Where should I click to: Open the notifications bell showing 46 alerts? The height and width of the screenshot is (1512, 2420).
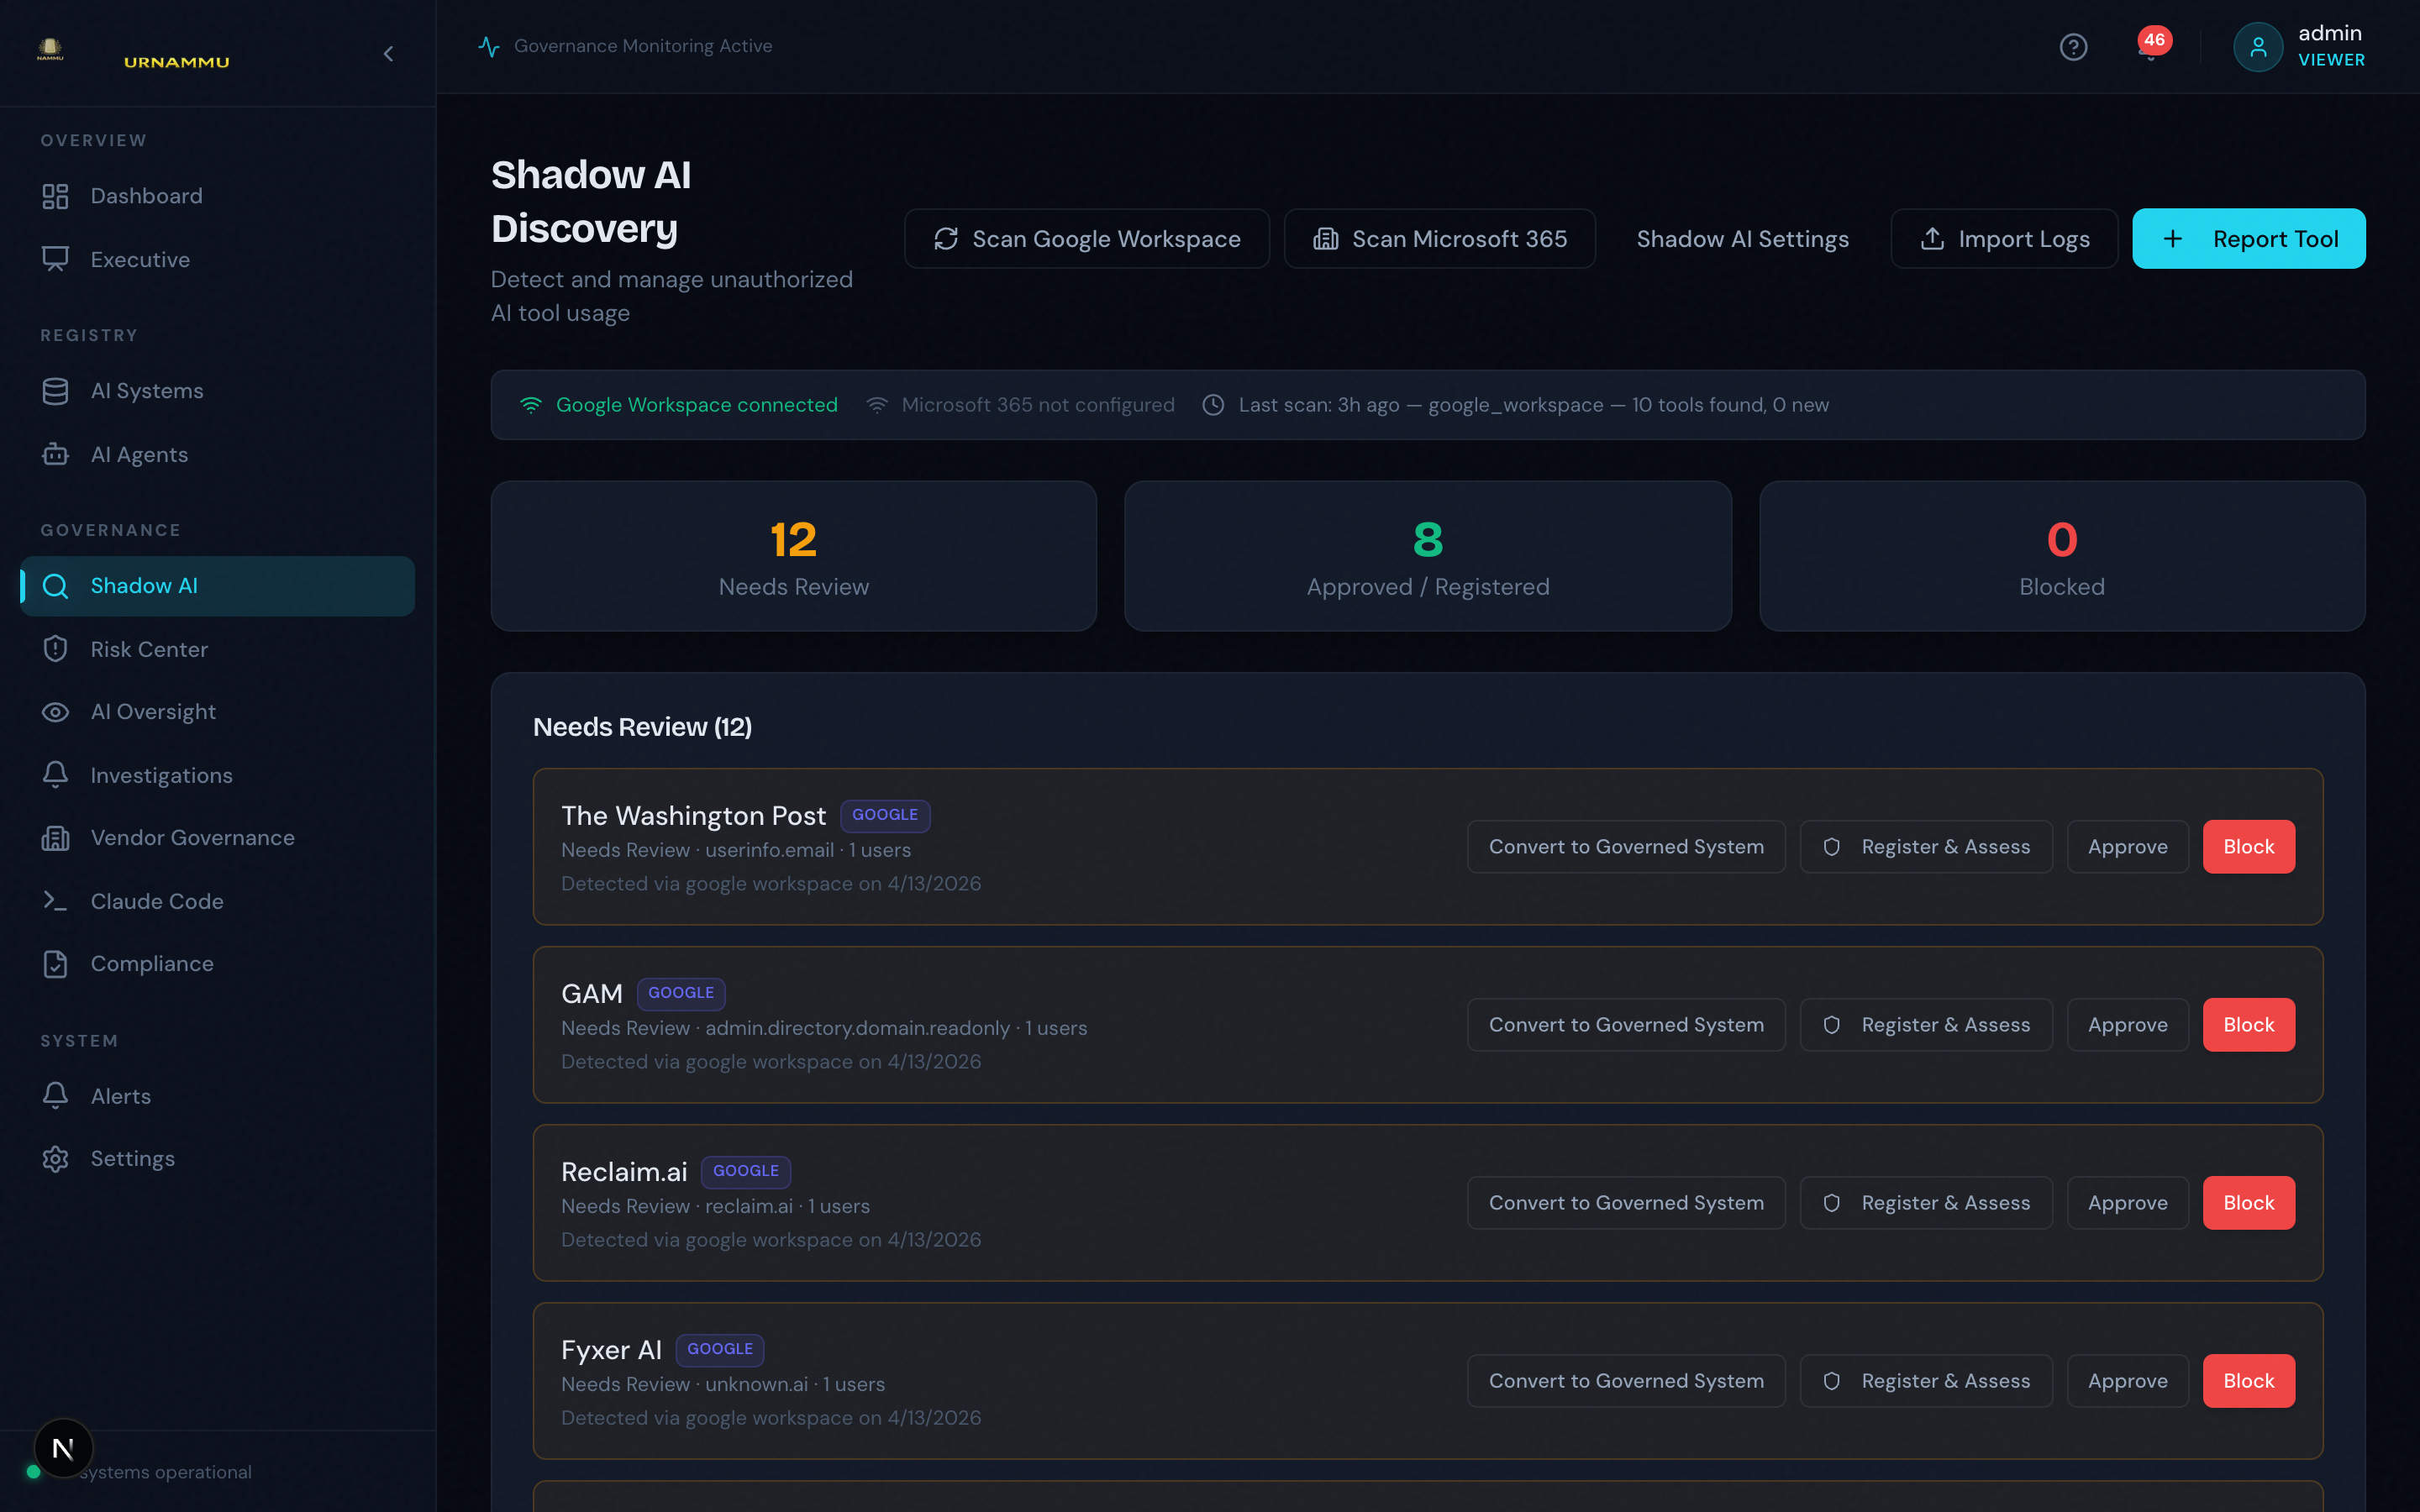tap(2150, 46)
